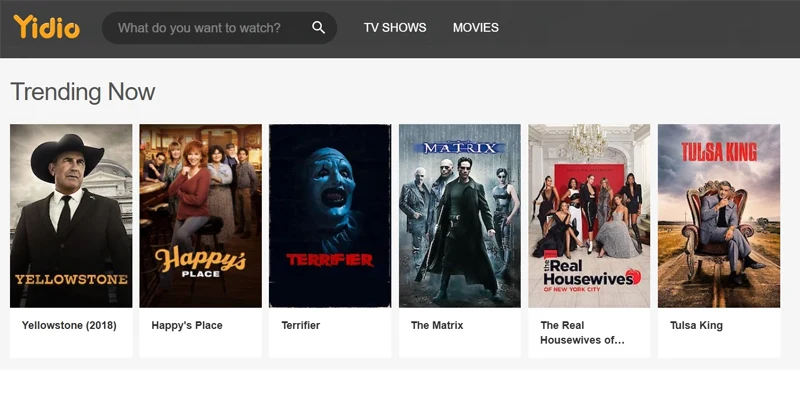Open The Matrix poster thumbnail
800x400 pixels.
click(460, 216)
